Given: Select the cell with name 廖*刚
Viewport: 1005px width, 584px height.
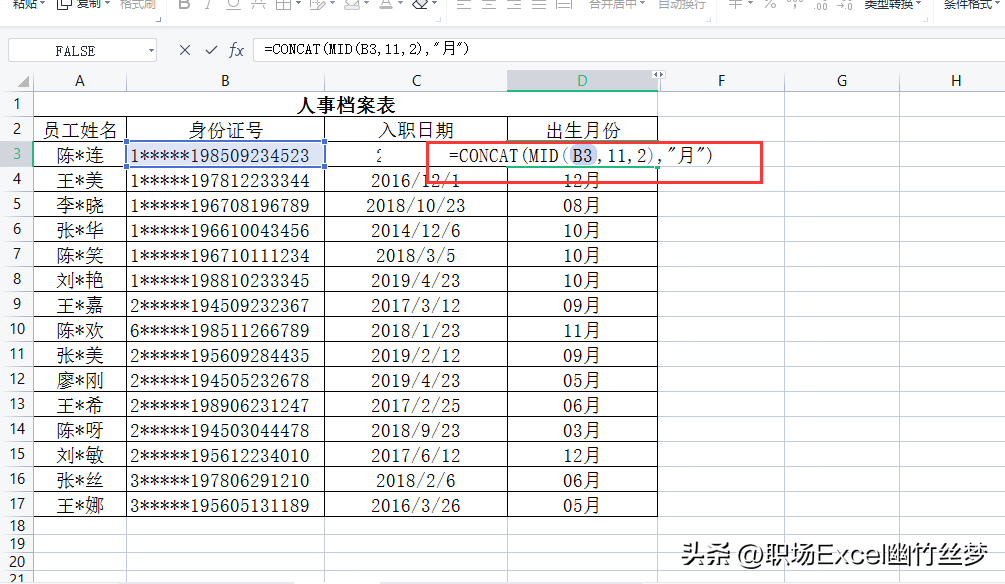Looking at the screenshot, I should pyautogui.click(x=80, y=380).
